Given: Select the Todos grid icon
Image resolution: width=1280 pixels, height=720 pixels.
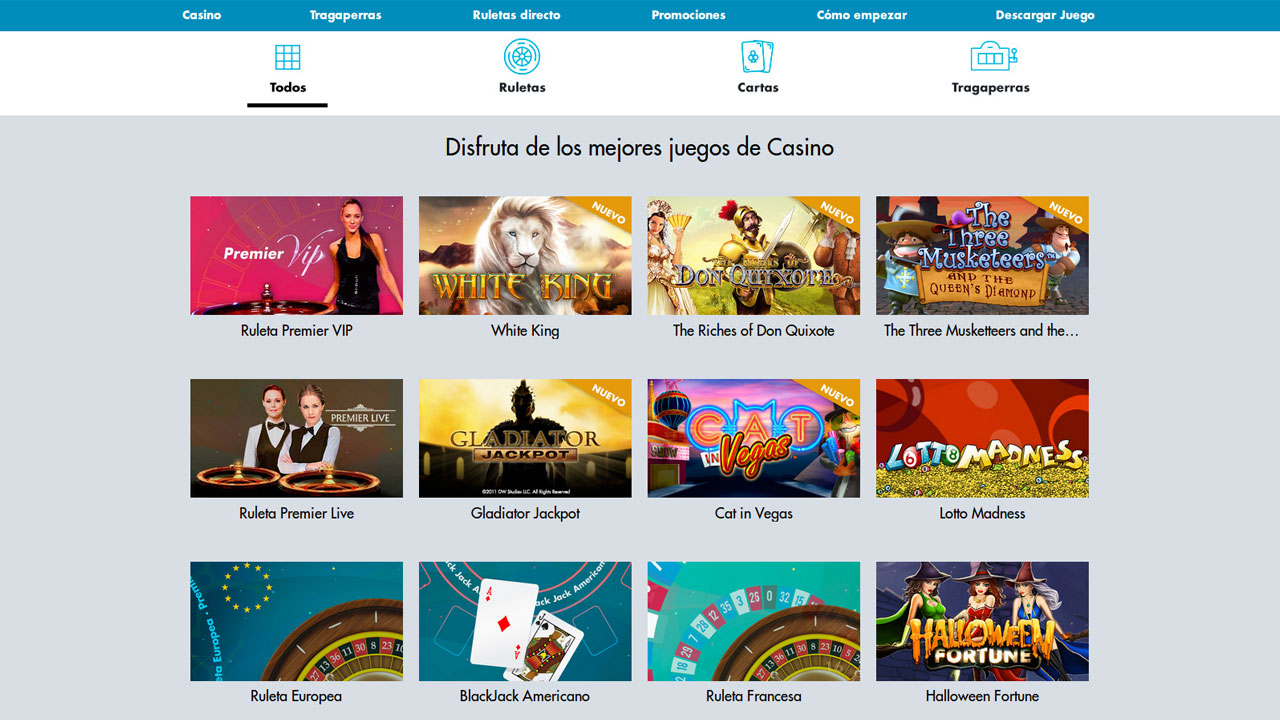Looking at the screenshot, I should point(287,57).
